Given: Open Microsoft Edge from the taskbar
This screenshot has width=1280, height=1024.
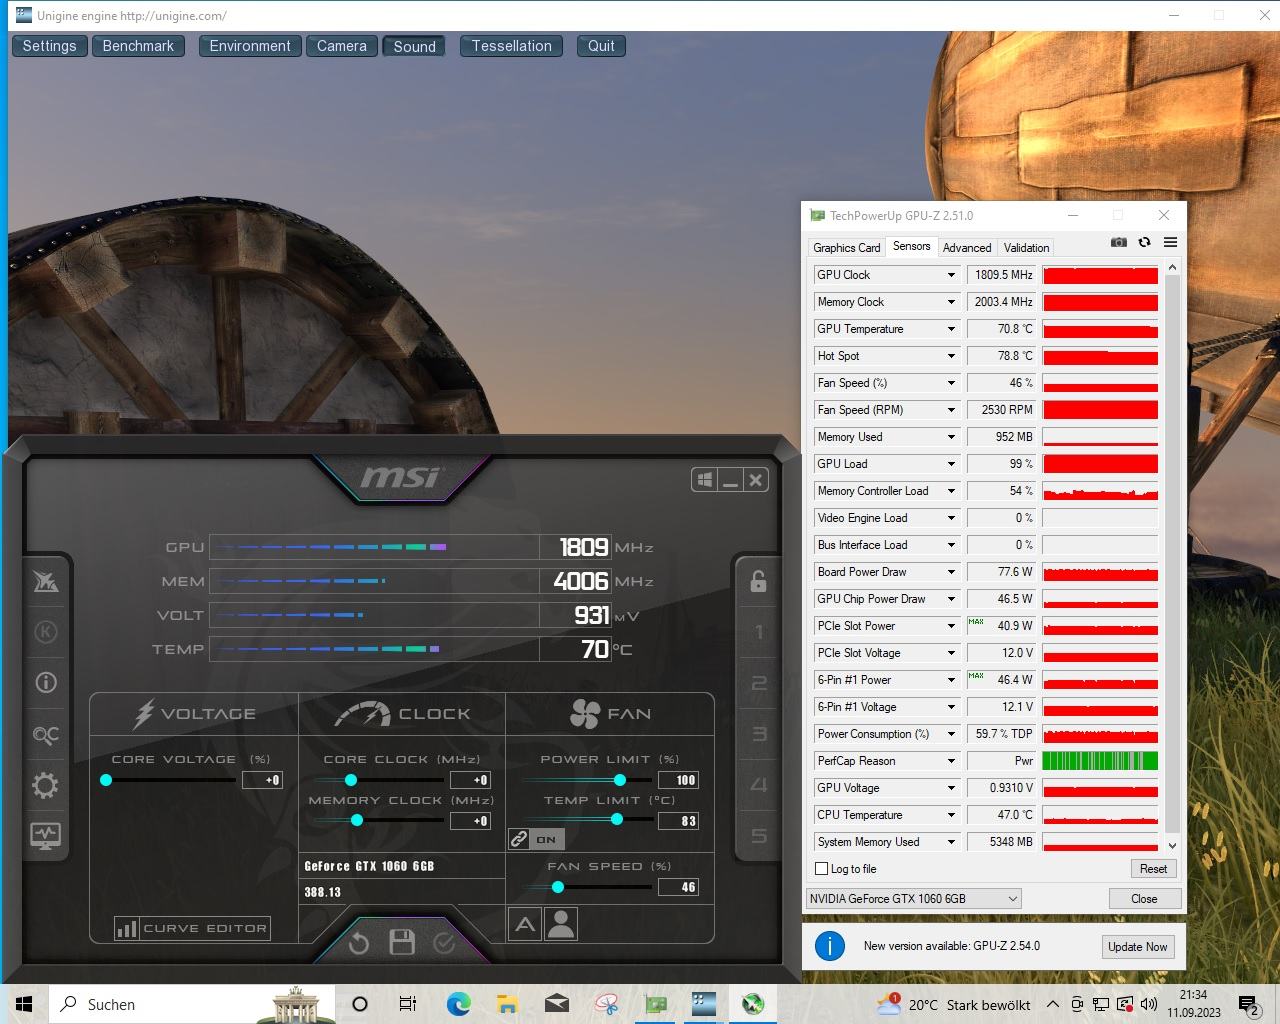Looking at the screenshot, I should (458, 1004).
